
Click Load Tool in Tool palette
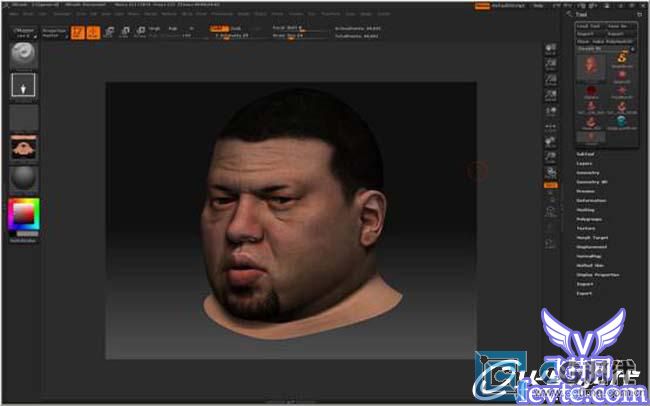point(589,26)
